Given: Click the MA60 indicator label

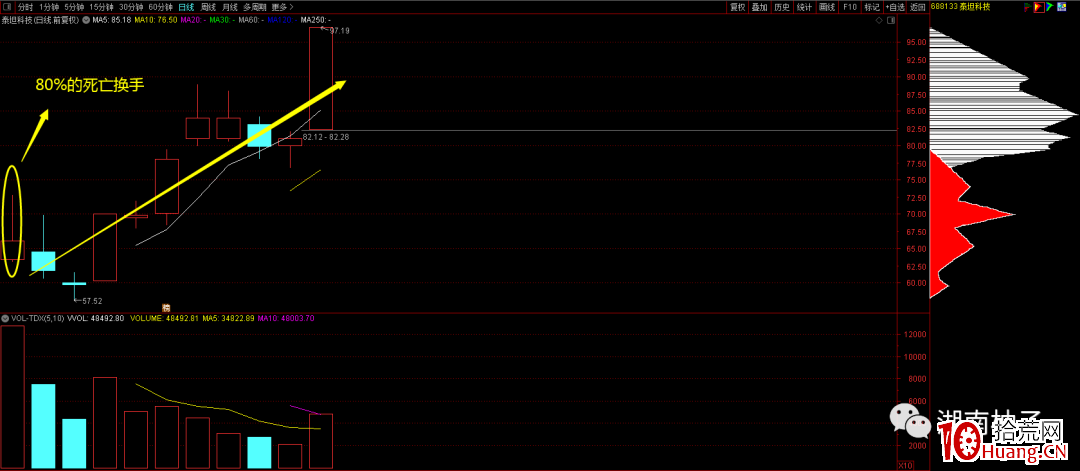Looking at the screenshot, I should [x=251, y=20].
